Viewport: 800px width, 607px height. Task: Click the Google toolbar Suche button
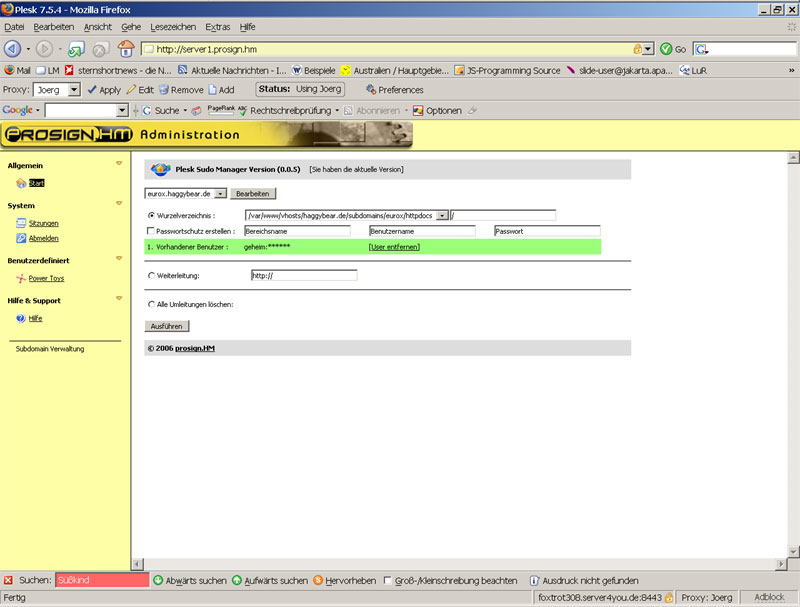coord(161,111)
